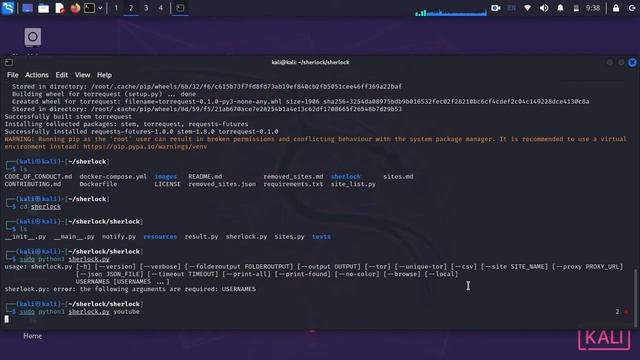
Task: Click the blue tests directory name
Action: point(321,237)
